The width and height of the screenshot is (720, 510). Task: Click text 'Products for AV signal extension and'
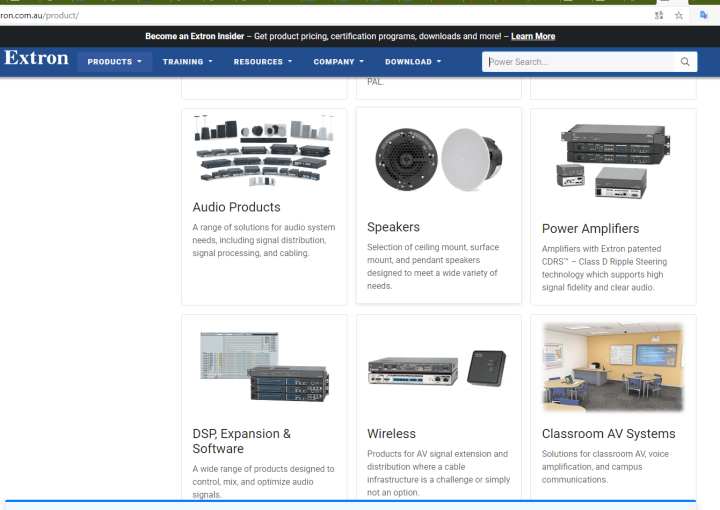tap(437, 454)
